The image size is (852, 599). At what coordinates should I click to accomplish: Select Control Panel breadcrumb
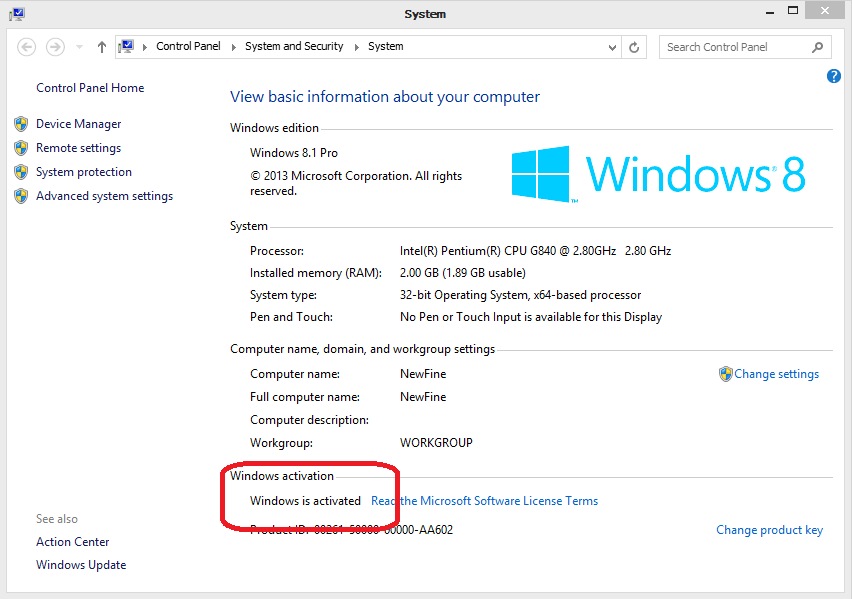(188, 46)
